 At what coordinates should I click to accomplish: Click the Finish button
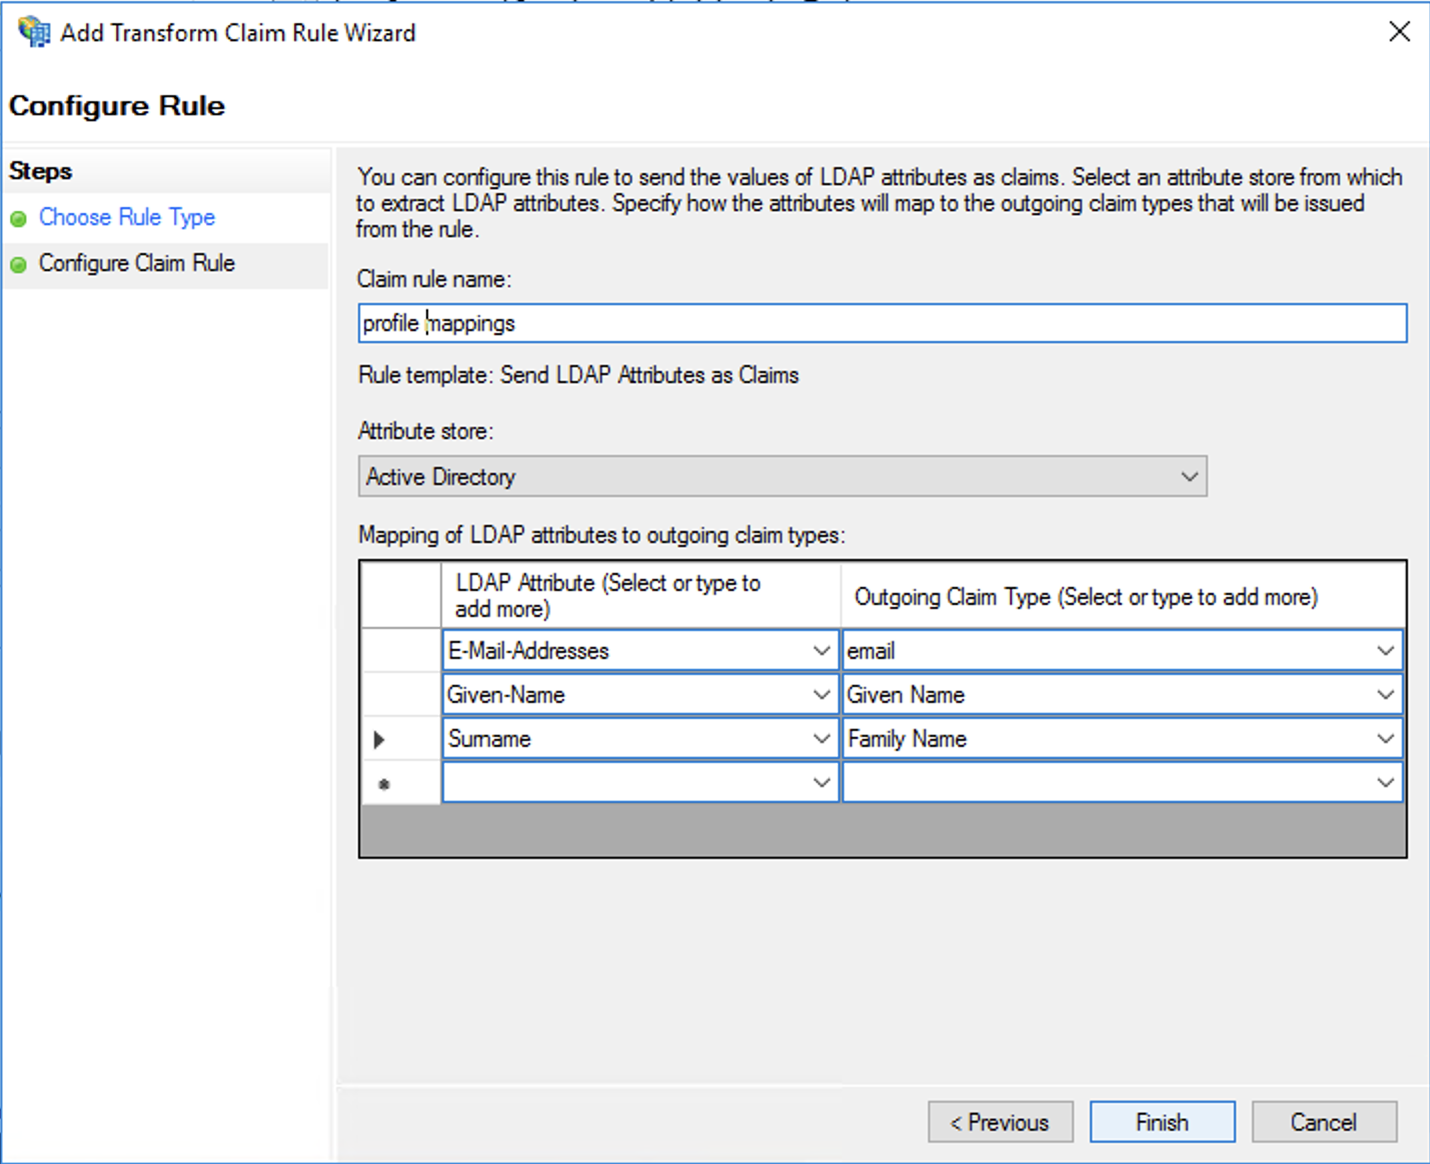click(x=1162, y=1121)
